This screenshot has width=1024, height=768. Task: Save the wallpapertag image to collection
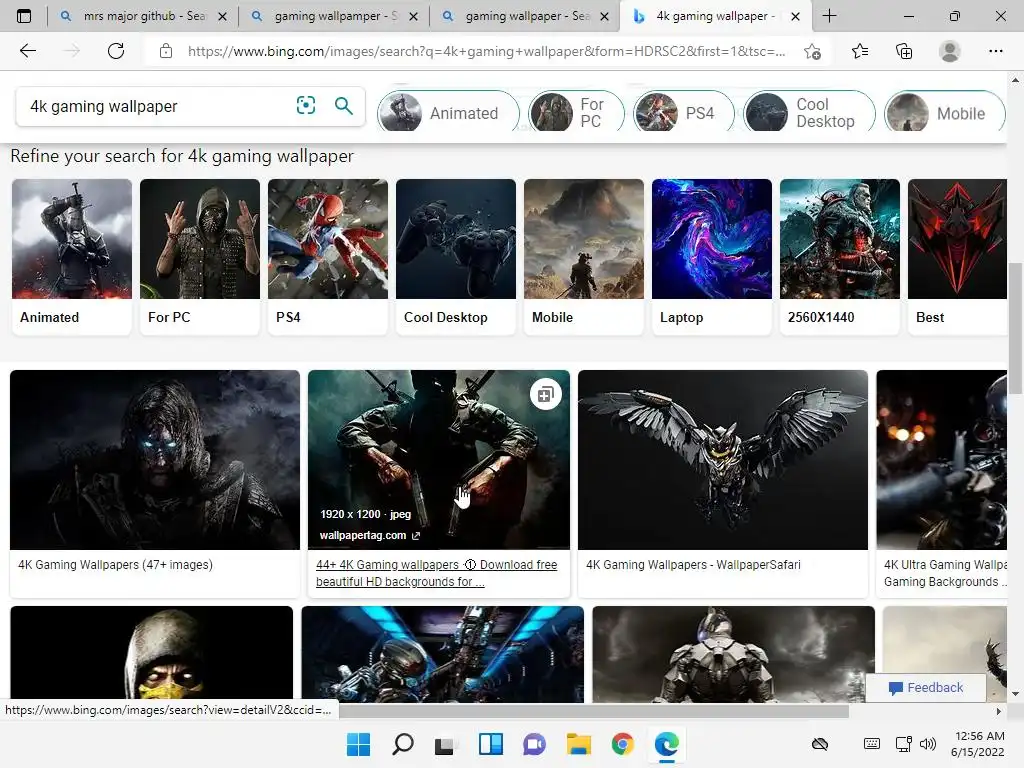[546, 394]
